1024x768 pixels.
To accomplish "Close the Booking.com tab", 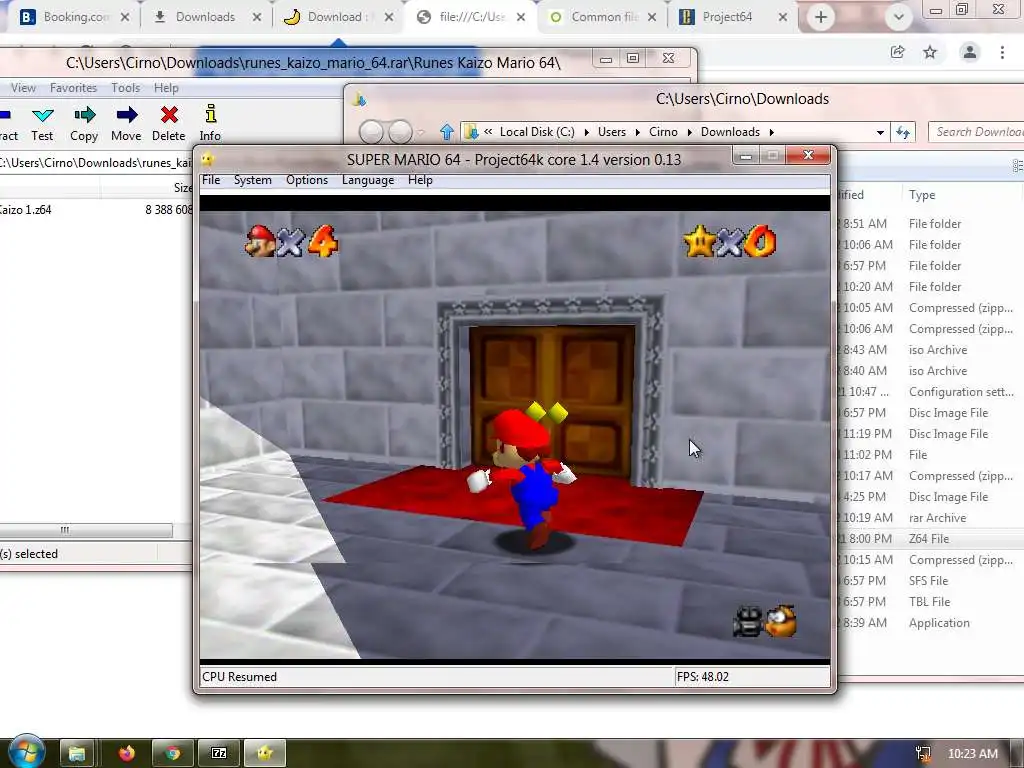I will click(x=125, y=17).
